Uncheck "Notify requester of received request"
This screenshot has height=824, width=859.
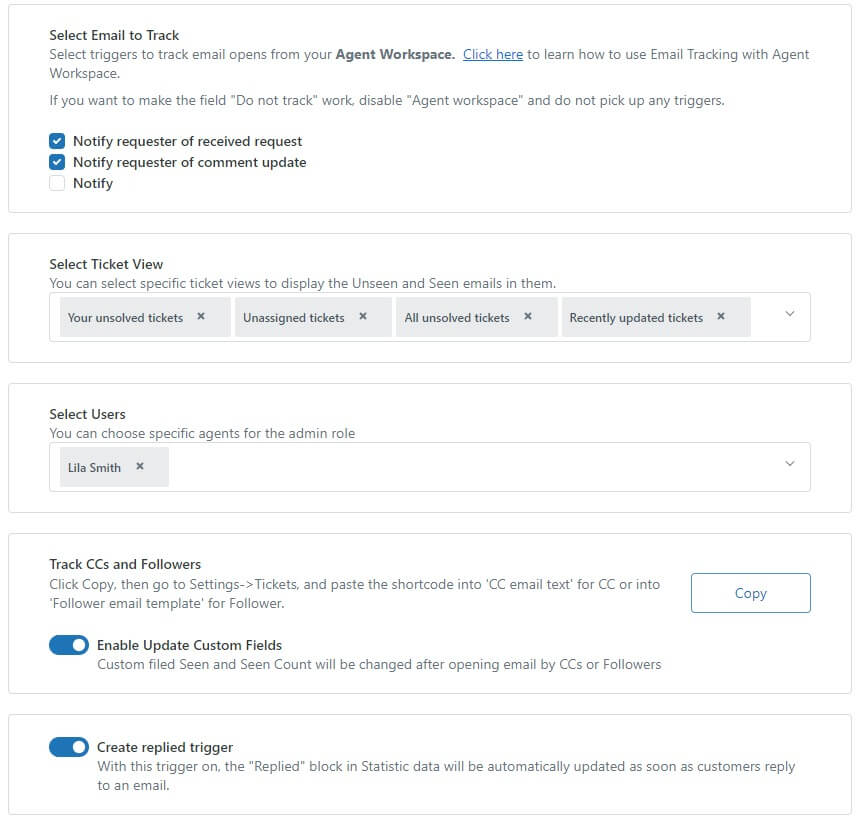[x=57, y=141]
